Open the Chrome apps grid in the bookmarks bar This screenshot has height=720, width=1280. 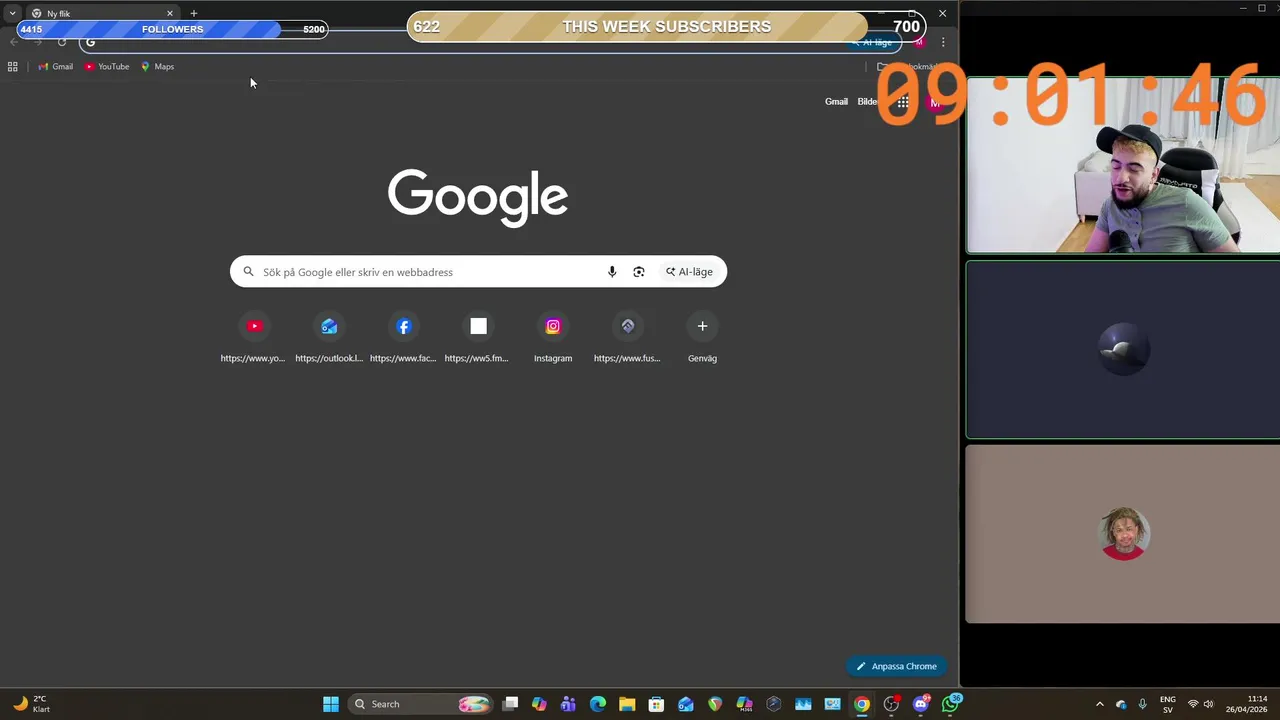pyautogui.click(x=12, y=67)
